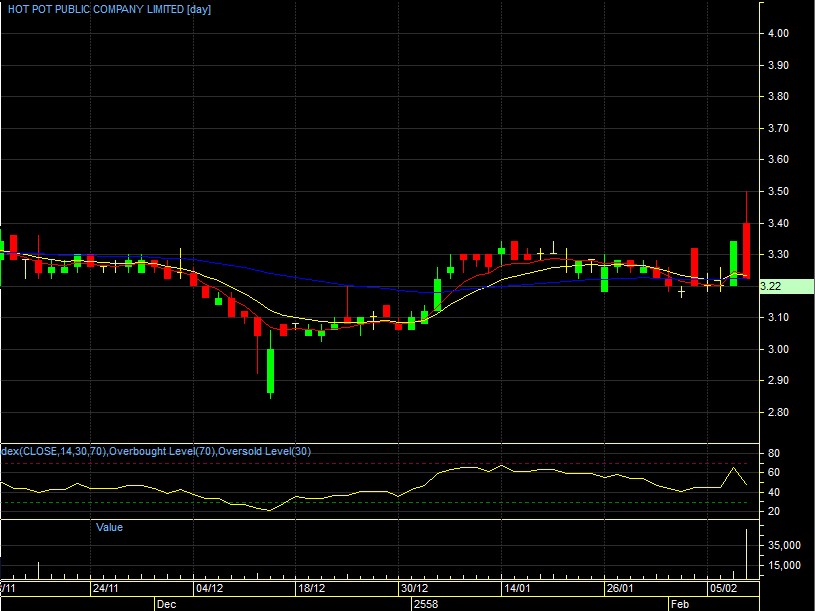The width and height of the screenshot is (815, 611).
Task: Click the chart title HOT POT PUBLIC COMPANY LIMITED [day]
Action: click(x=109, y=9)
